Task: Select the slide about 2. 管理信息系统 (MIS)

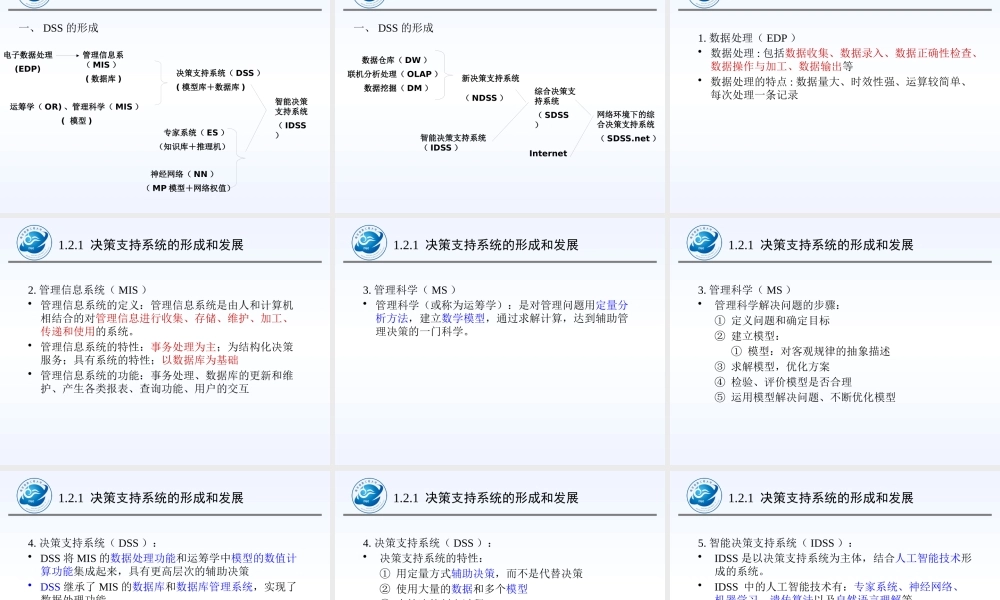Action: click(x=165, y=341)
